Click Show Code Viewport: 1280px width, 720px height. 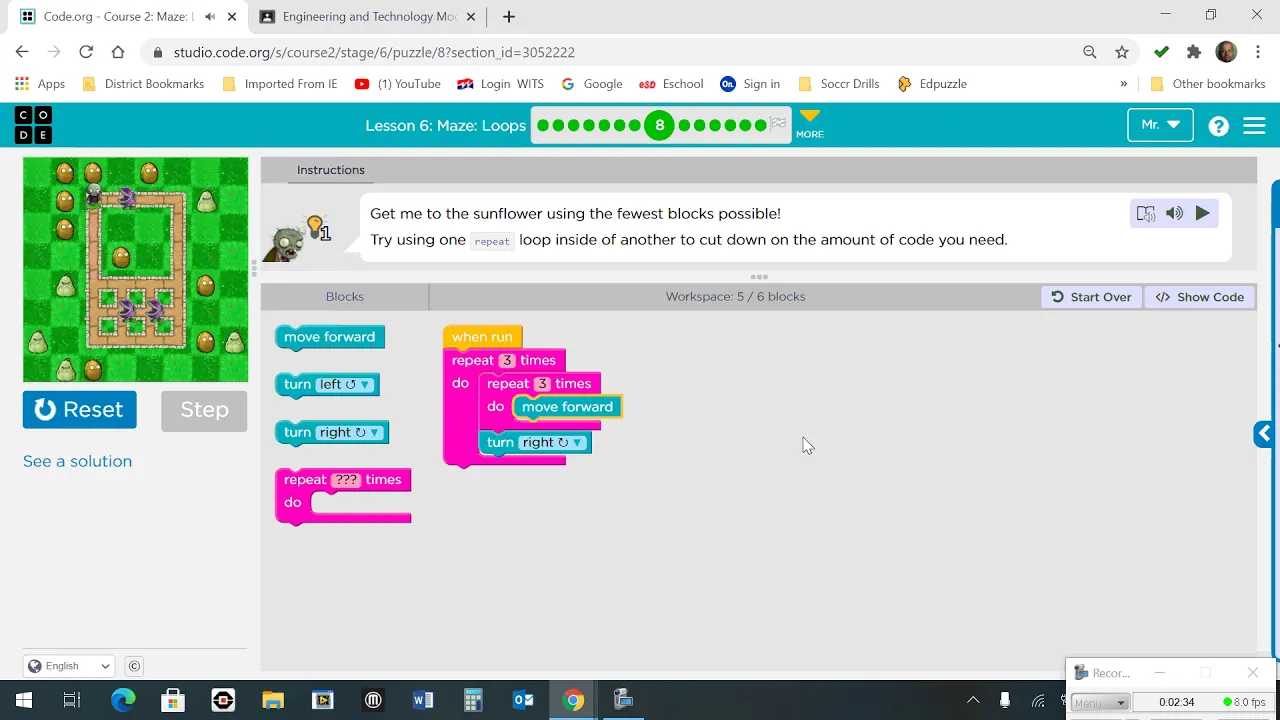point(1200,297)
